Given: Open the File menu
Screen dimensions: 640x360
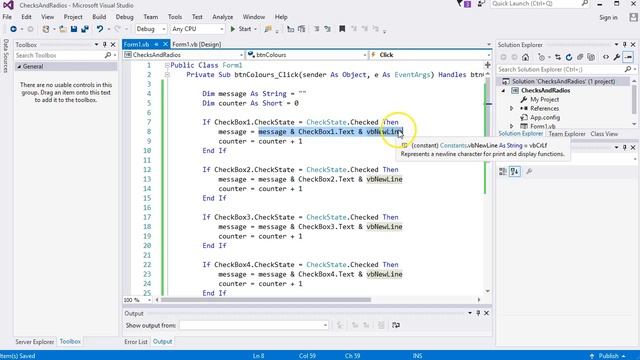Looking at the screenshot, I should tap(7, 17).
